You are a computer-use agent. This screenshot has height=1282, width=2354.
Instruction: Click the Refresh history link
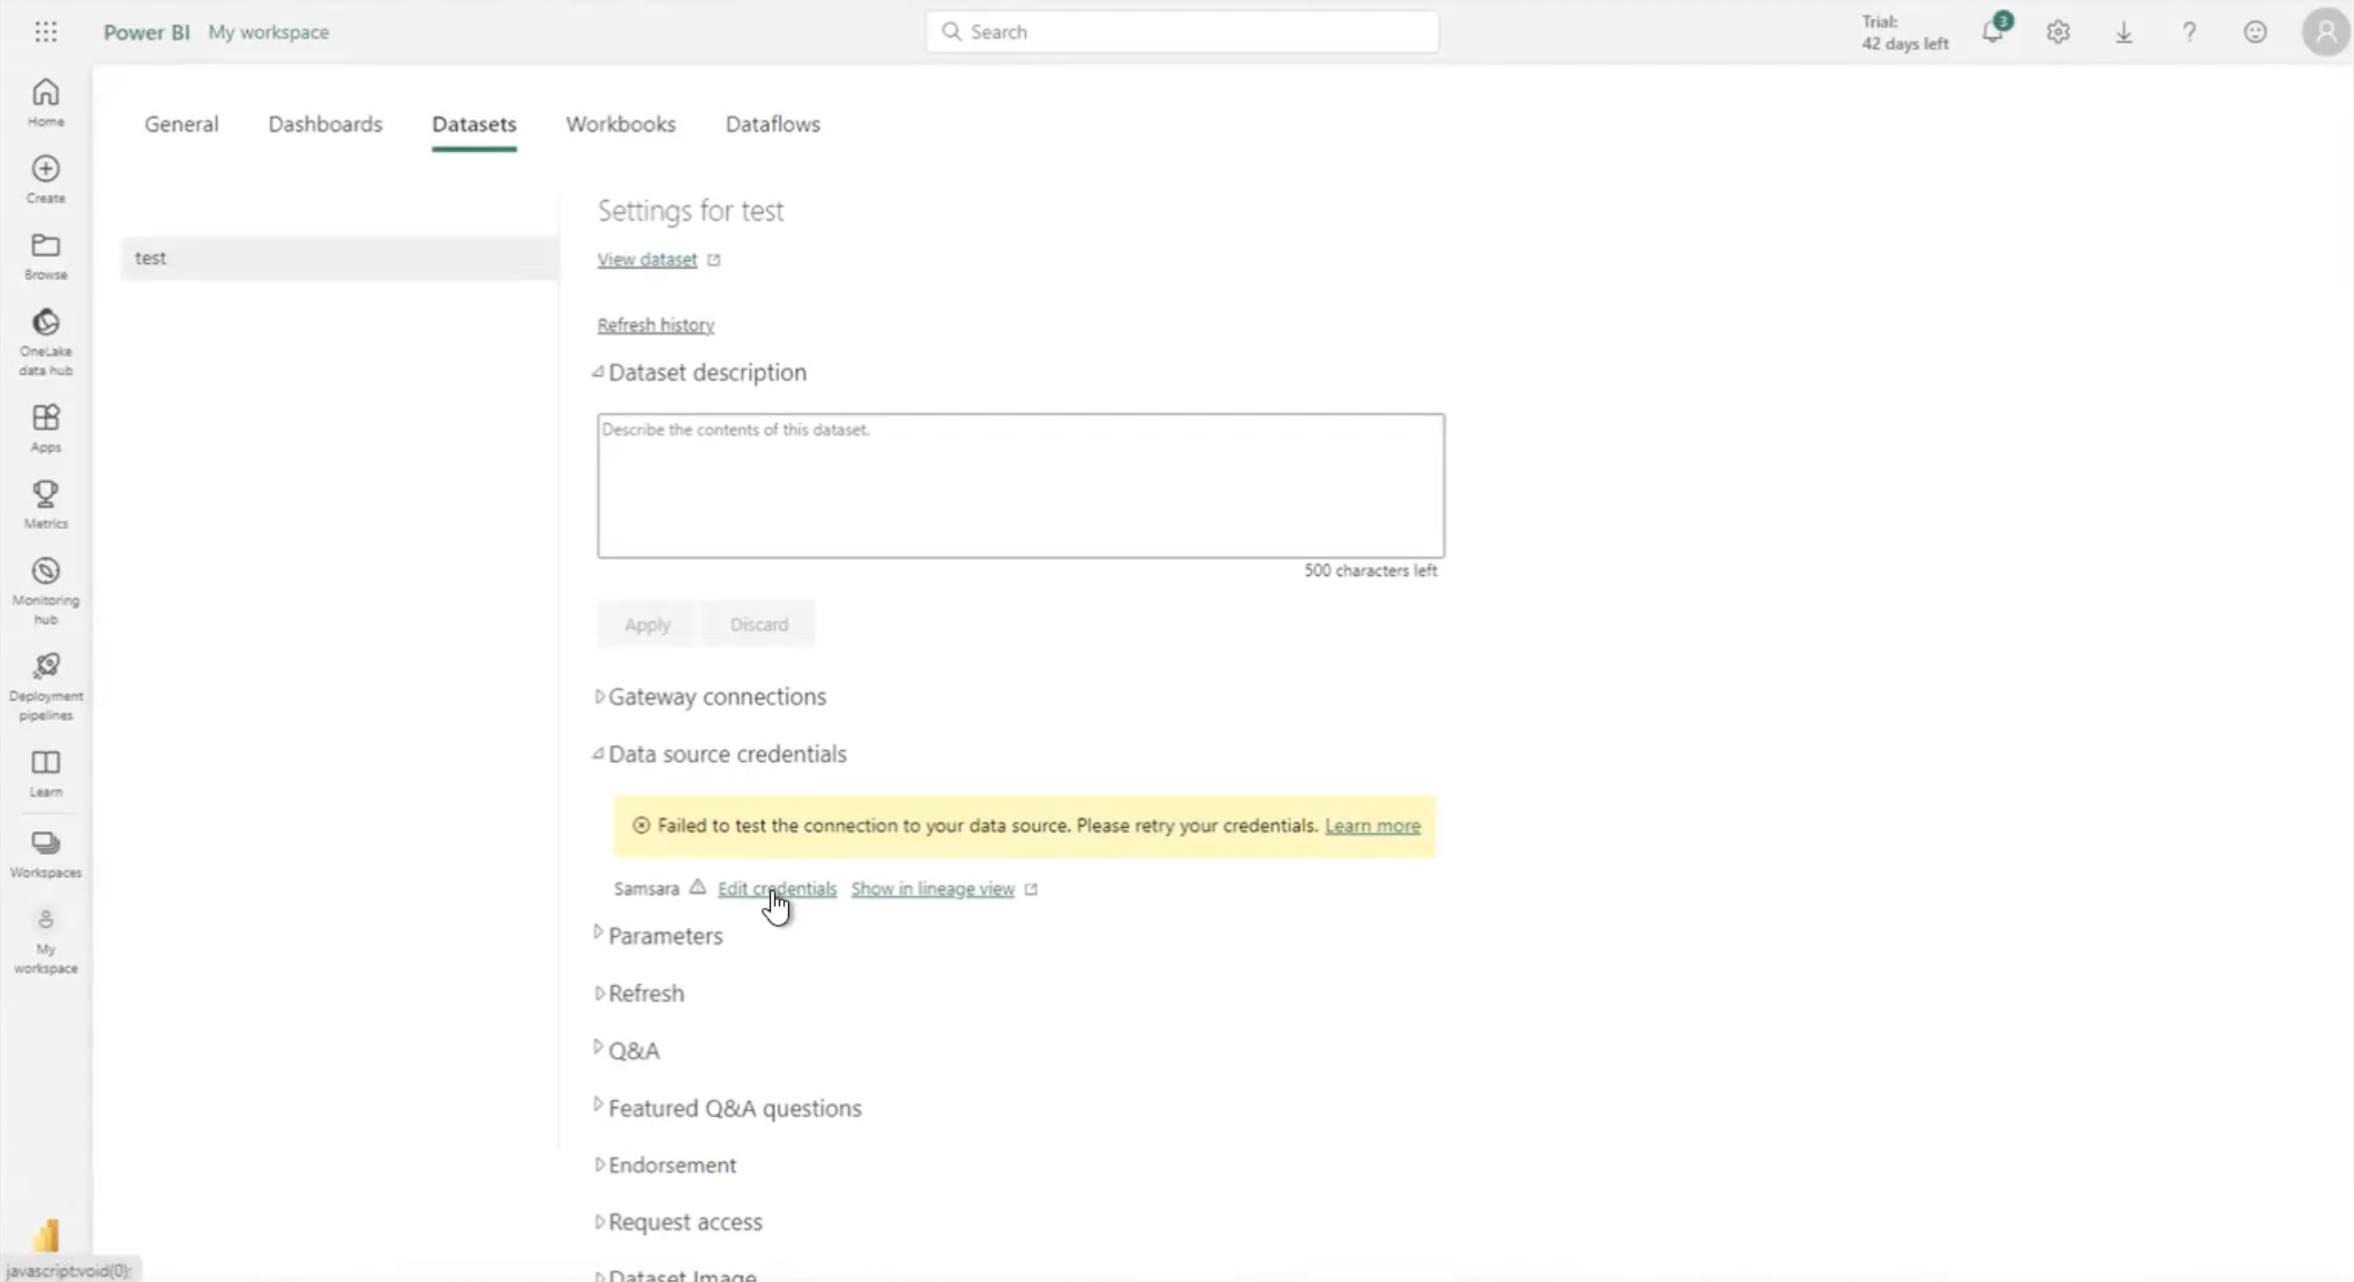pyautogui.click(x=655, y=324)
